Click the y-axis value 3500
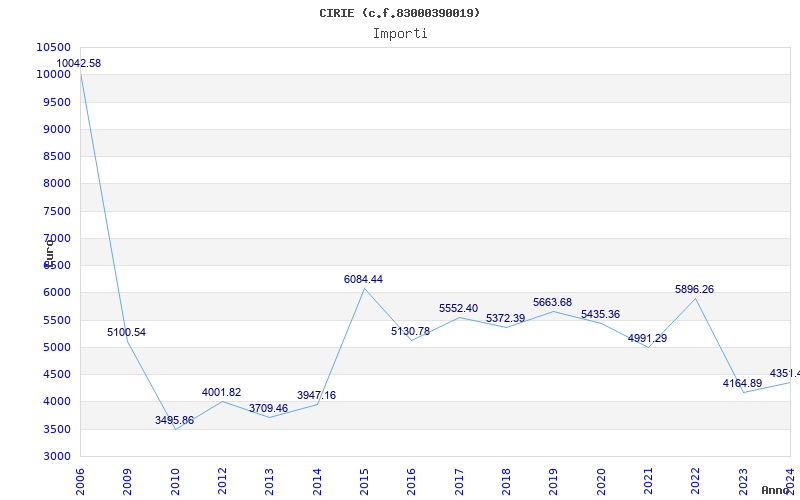 tap(57, 430)
